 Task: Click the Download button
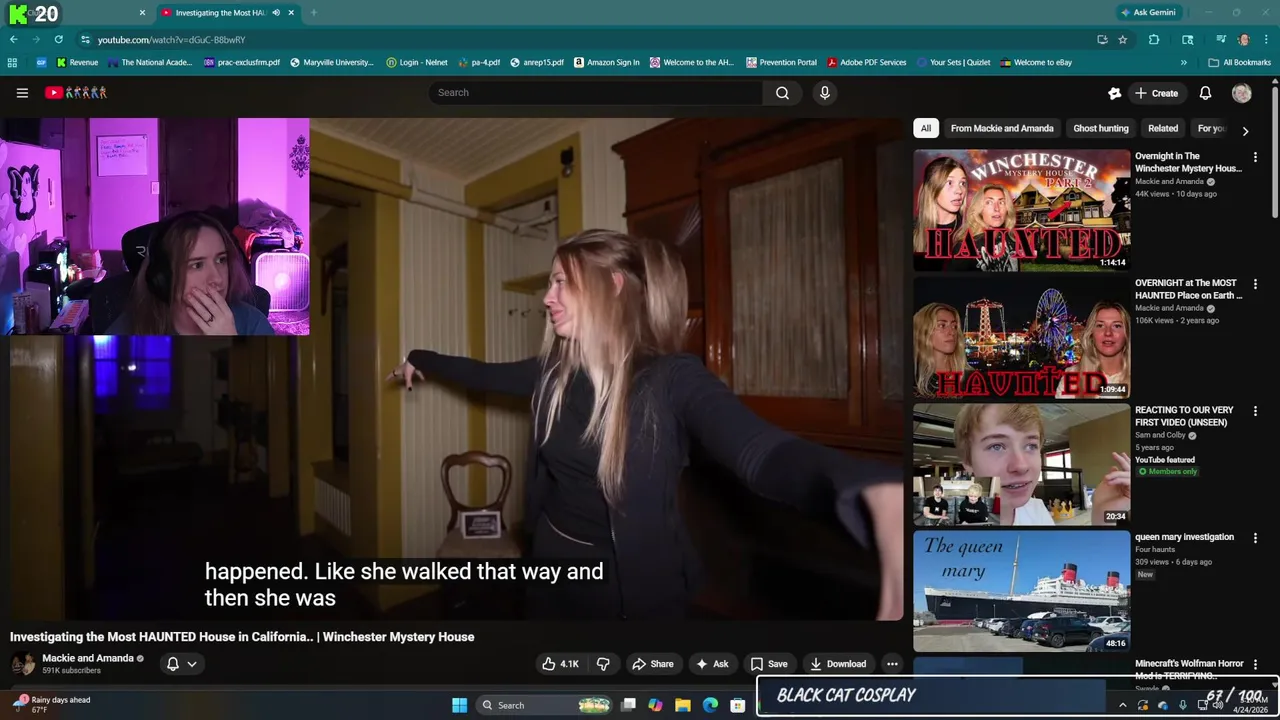[x=838, y=664]
